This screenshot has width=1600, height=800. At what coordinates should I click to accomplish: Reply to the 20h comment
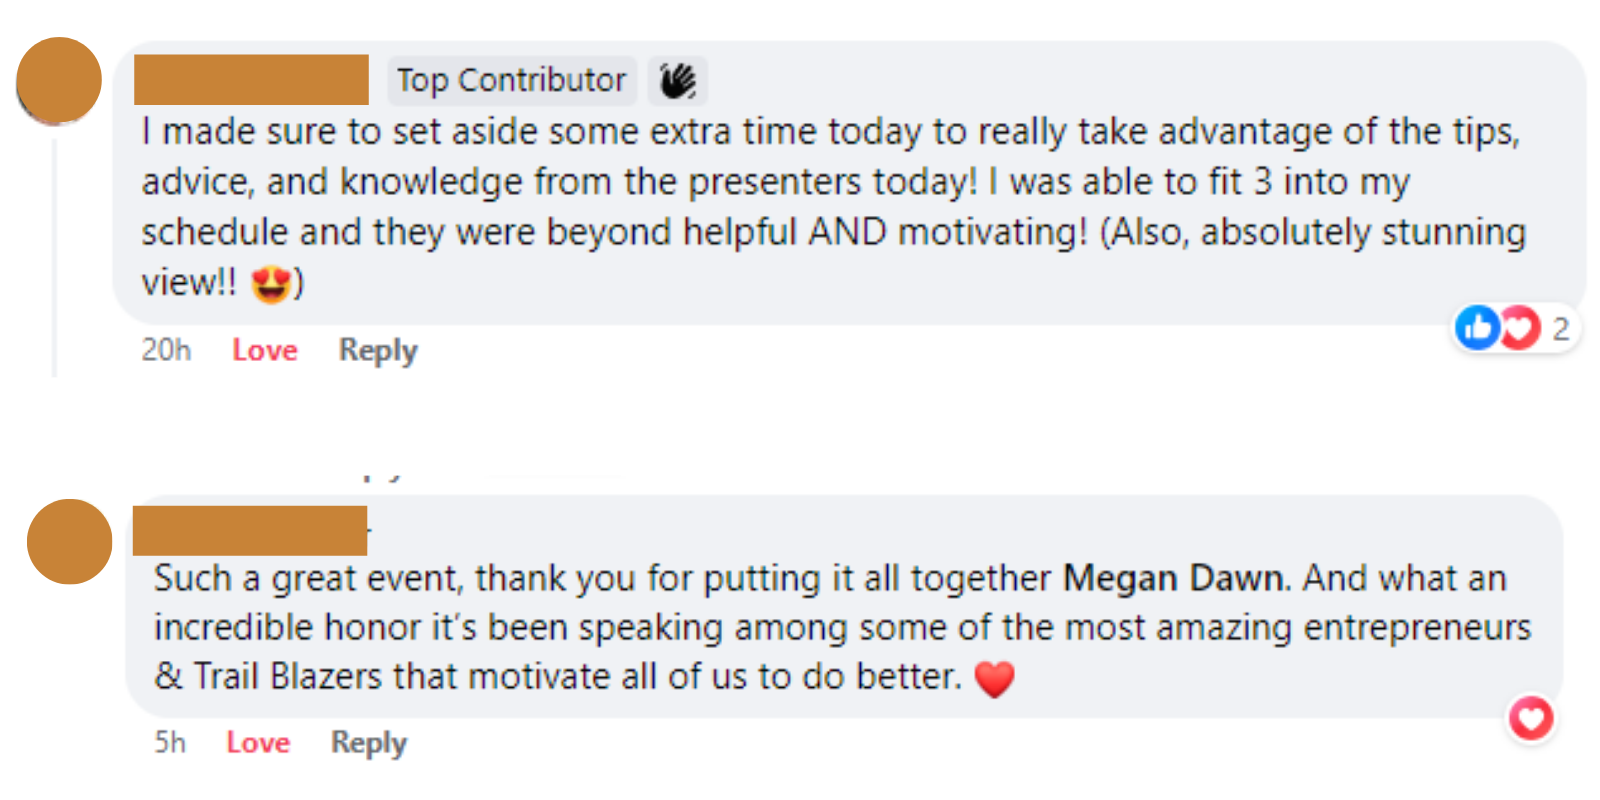point(378,350)
